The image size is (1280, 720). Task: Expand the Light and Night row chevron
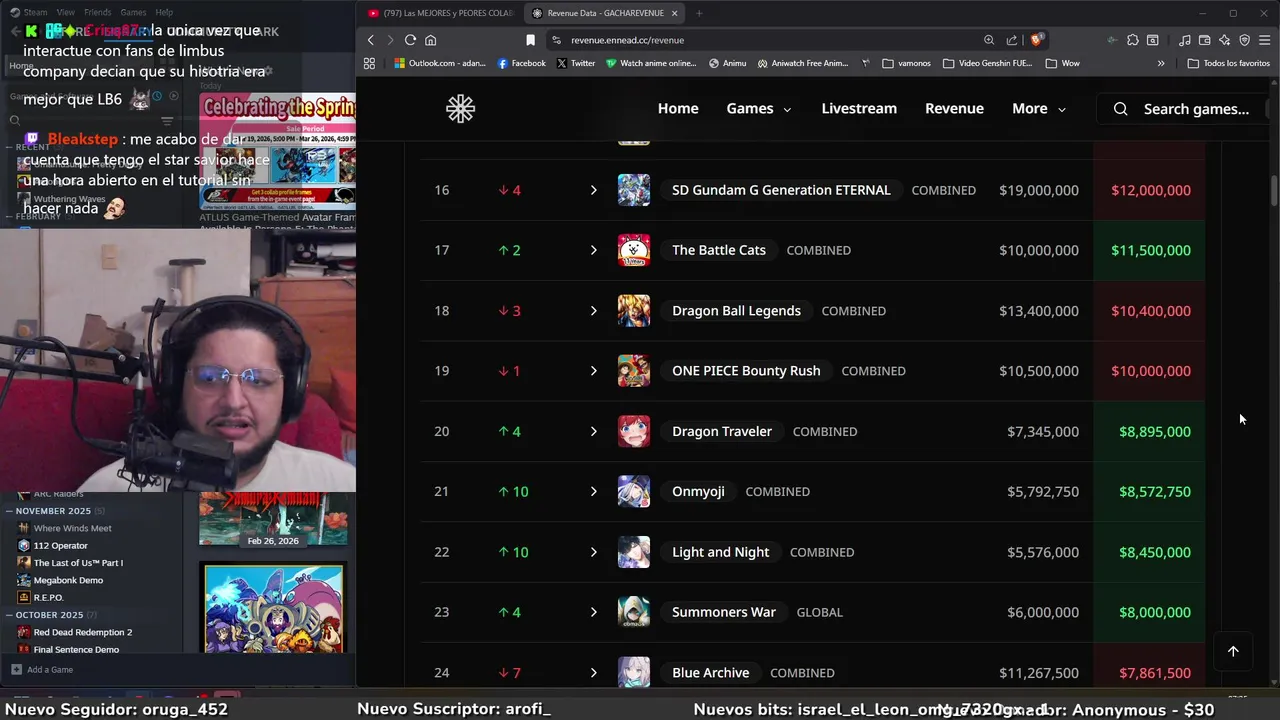[593, 552]
